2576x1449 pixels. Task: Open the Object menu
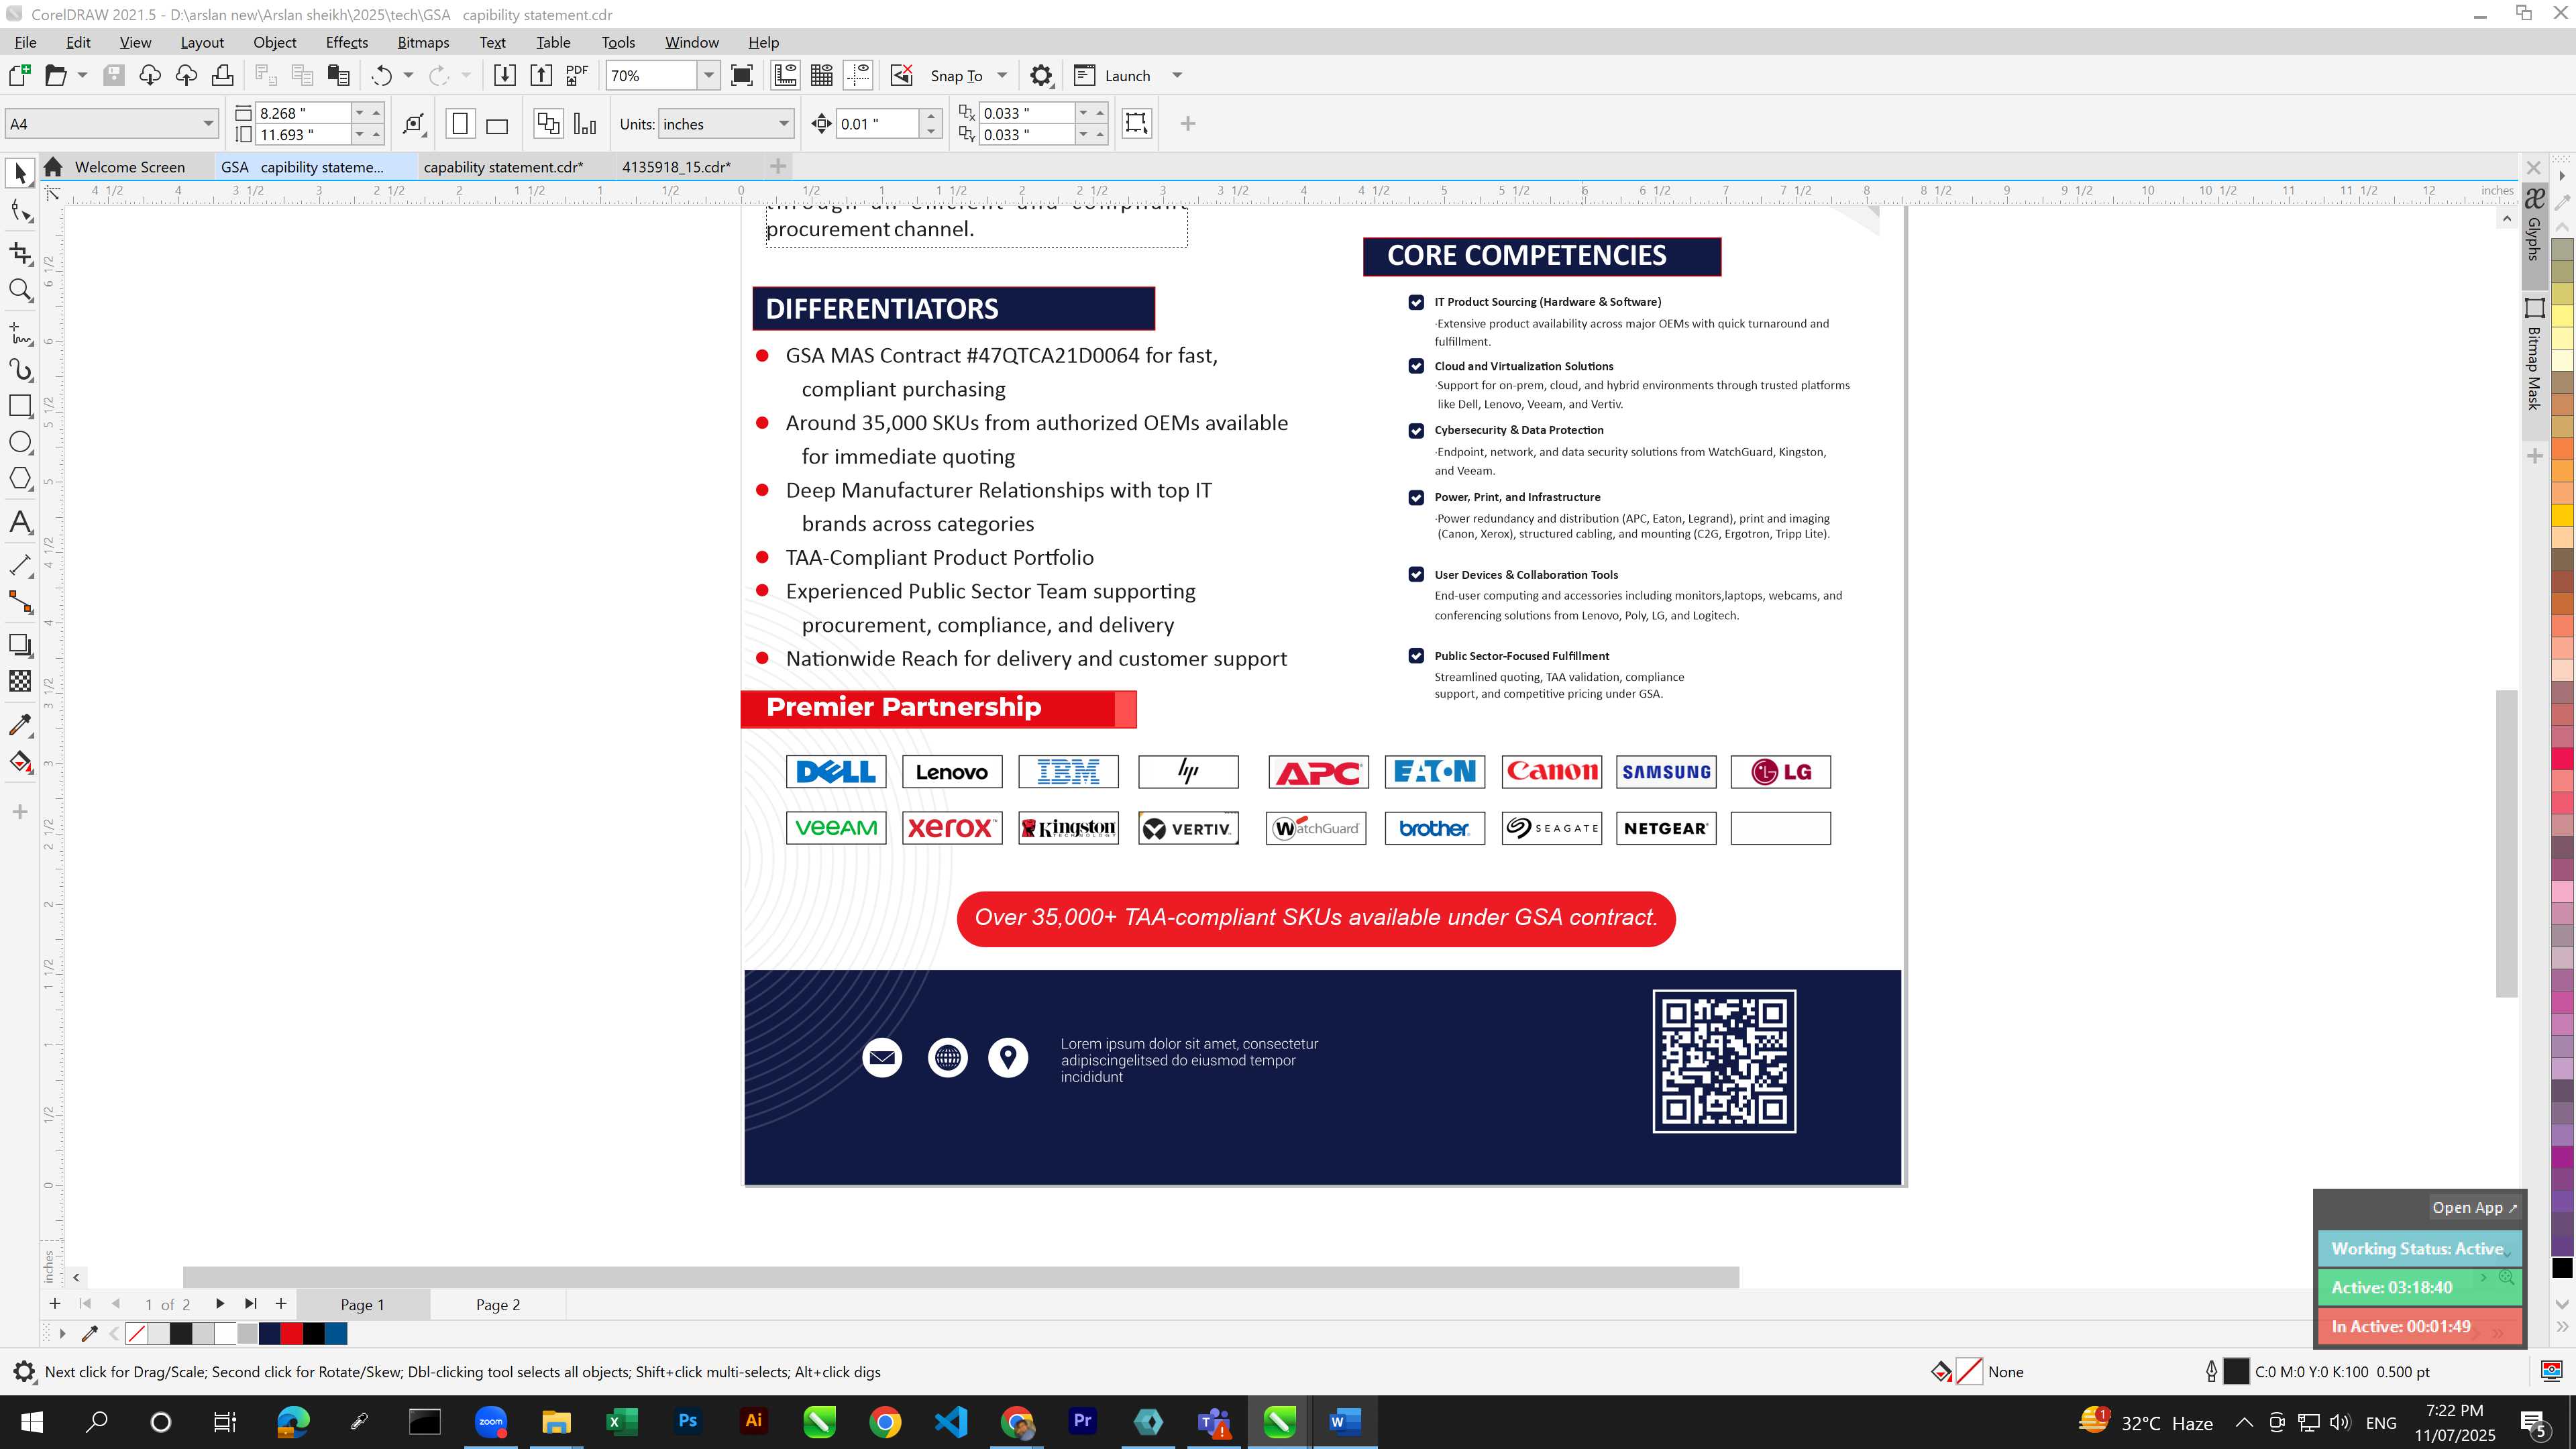[274, 42]
